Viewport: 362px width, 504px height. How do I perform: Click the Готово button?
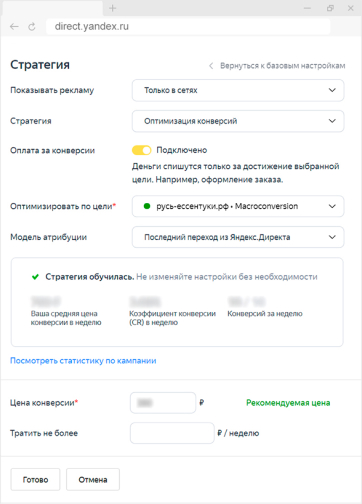click(35, 479)
